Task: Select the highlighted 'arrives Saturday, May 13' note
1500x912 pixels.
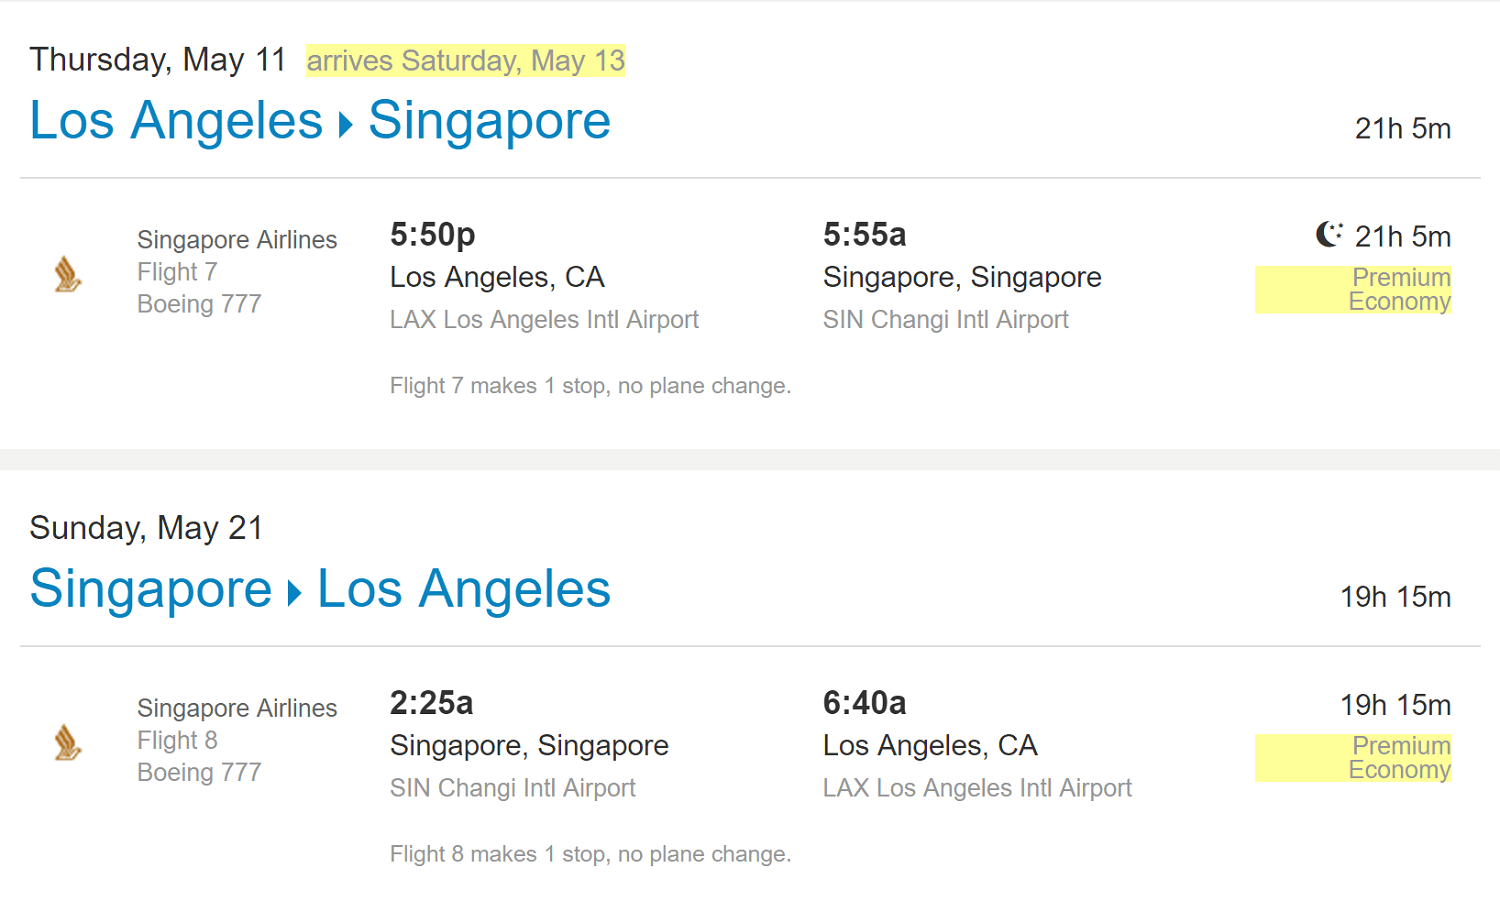Action: 465,61
